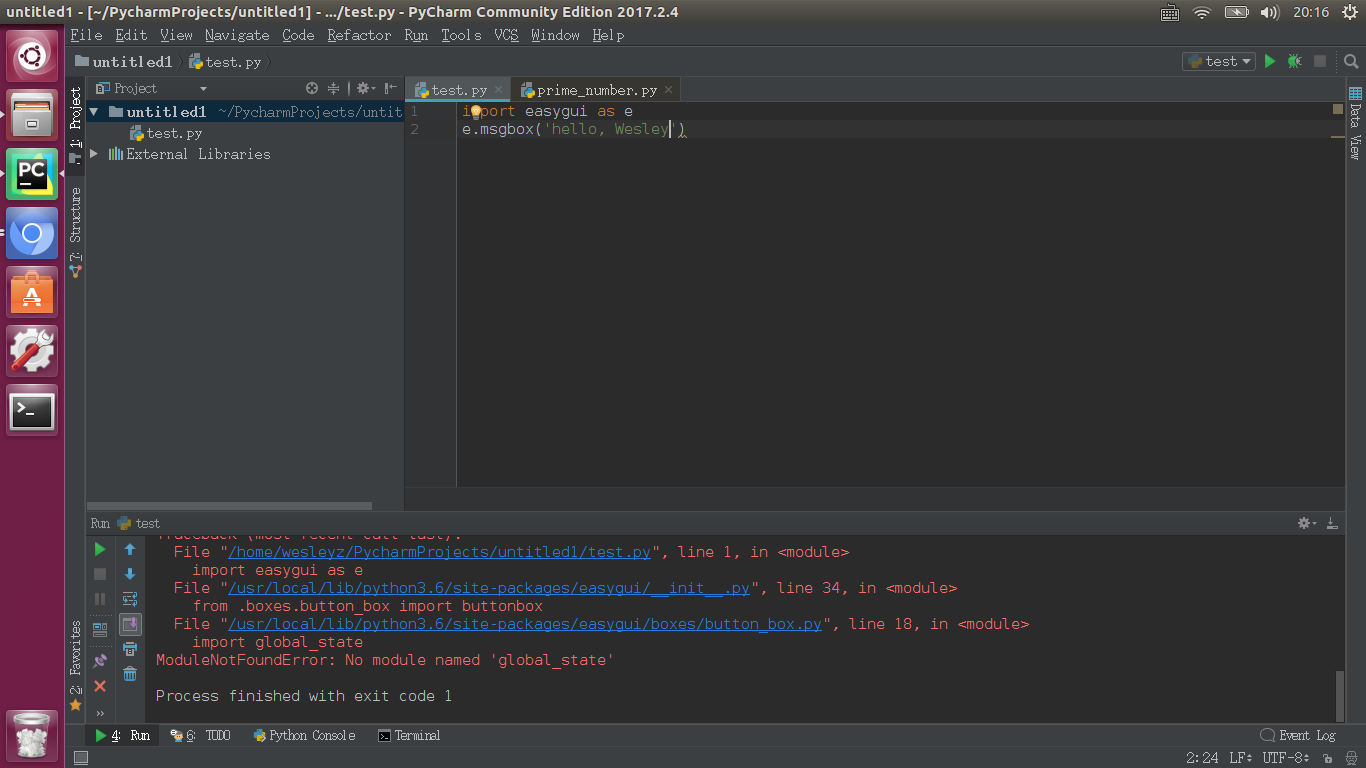Open the Refactor menu

point(359,35)
